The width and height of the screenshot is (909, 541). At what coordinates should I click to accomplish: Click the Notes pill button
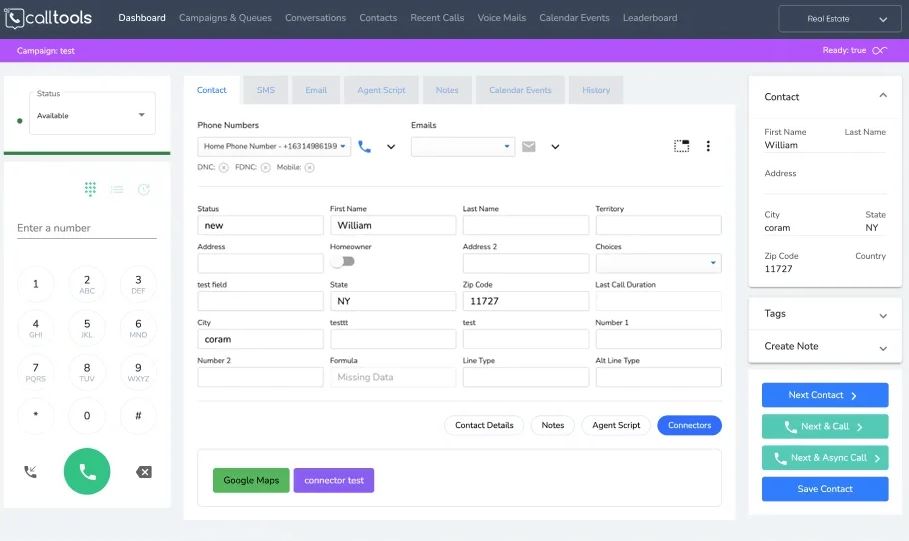552,425
